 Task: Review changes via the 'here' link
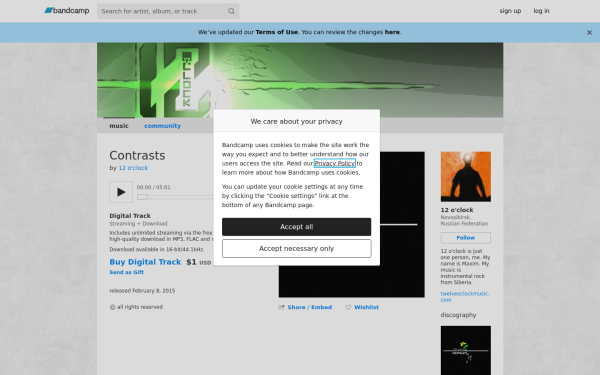pos(392,32)
